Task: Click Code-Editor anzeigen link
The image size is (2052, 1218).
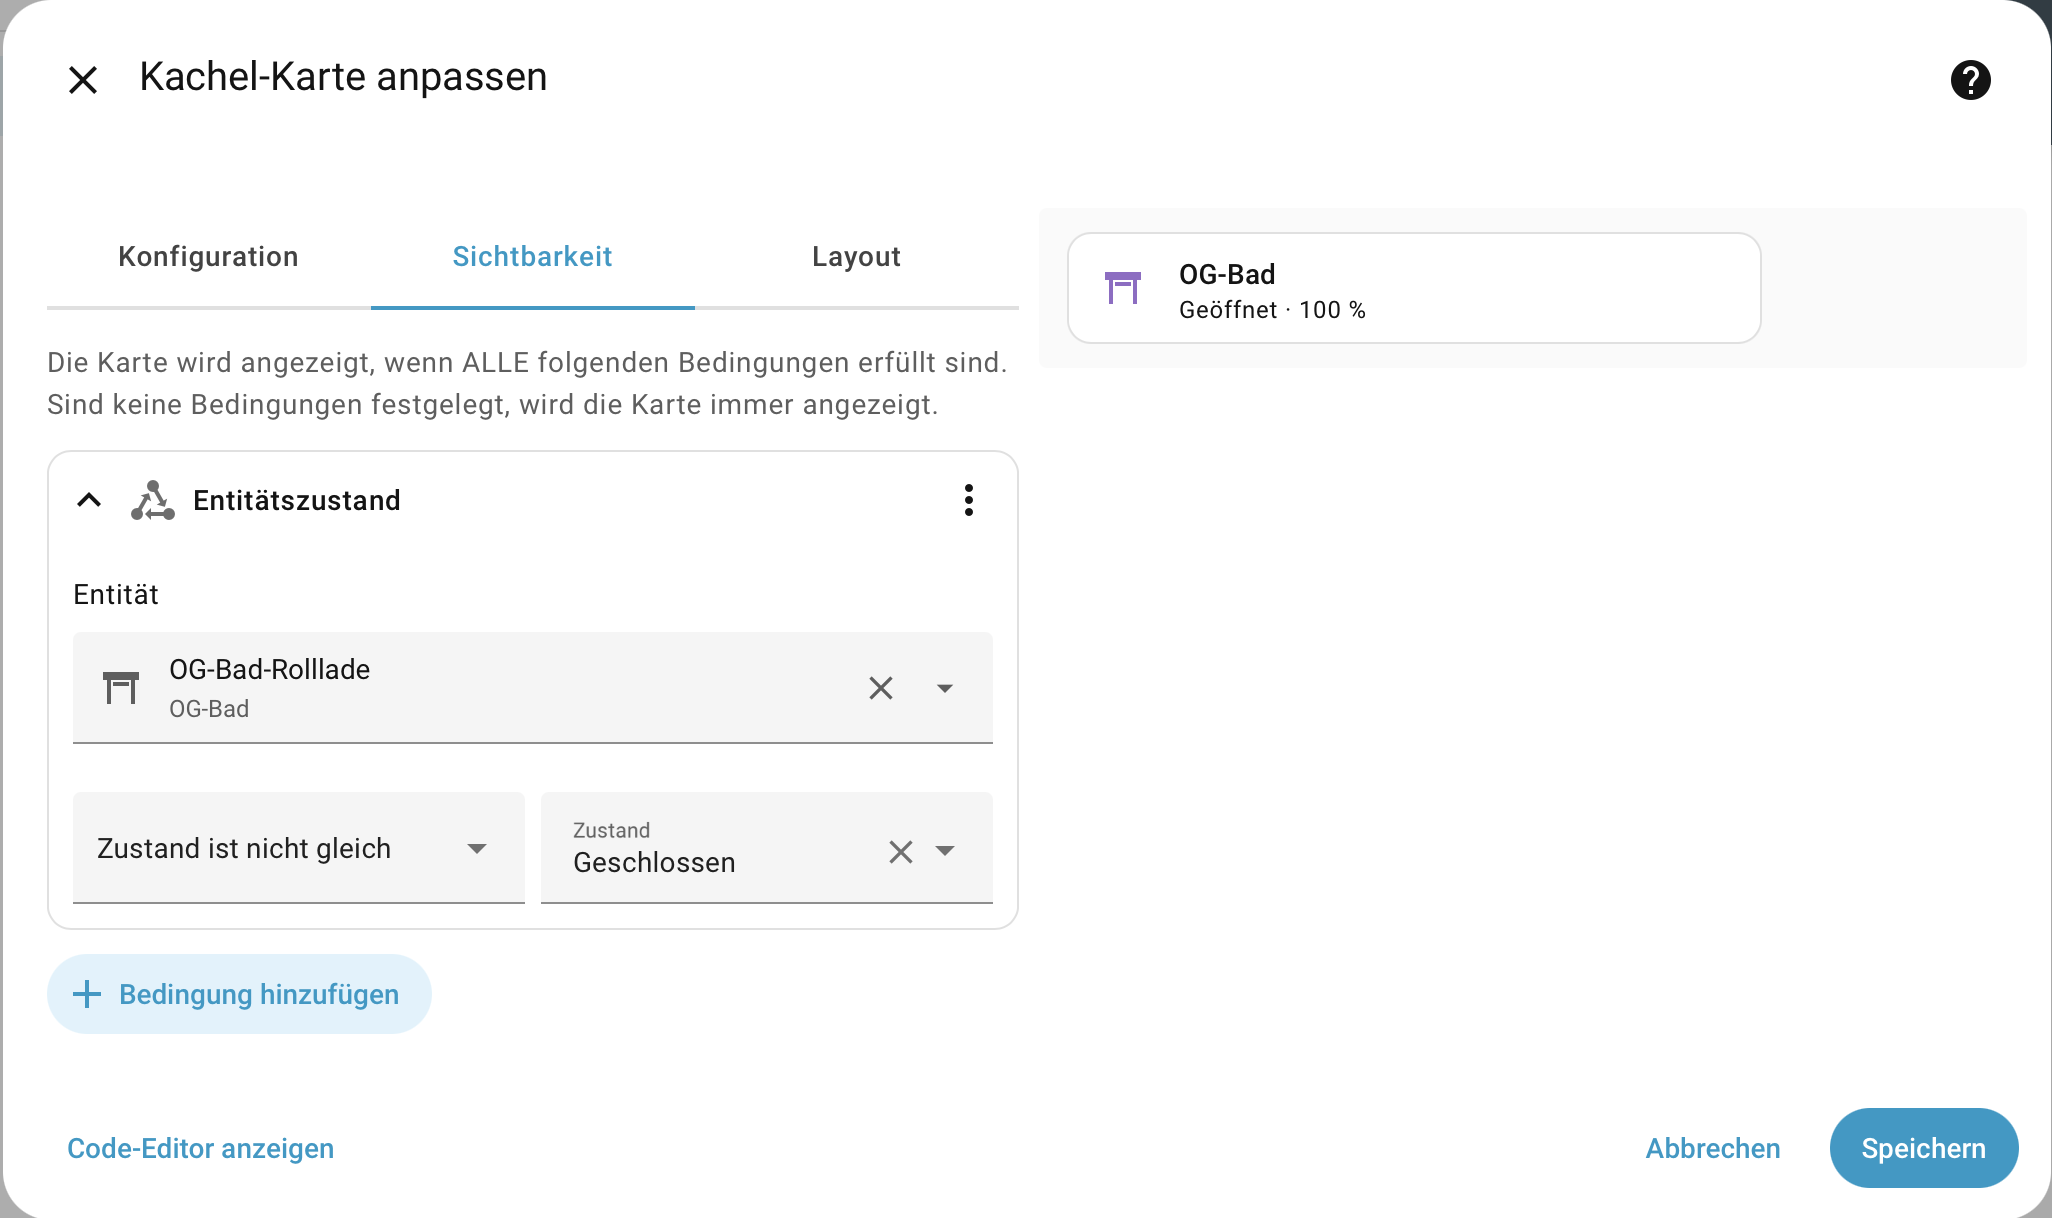Action: pos(200,1148)
